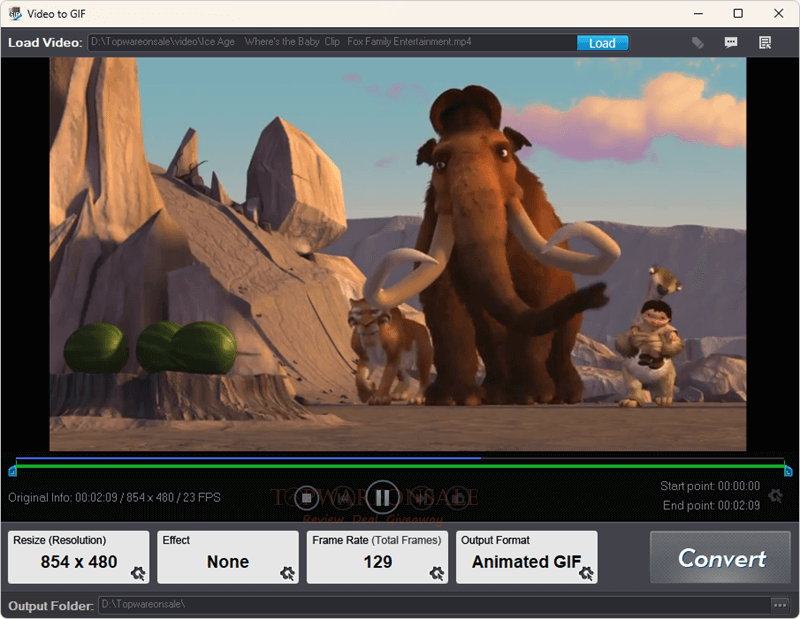Click the Effect gear icon
The width and height of the screenshot is (800, 619).
pos(287,573)
